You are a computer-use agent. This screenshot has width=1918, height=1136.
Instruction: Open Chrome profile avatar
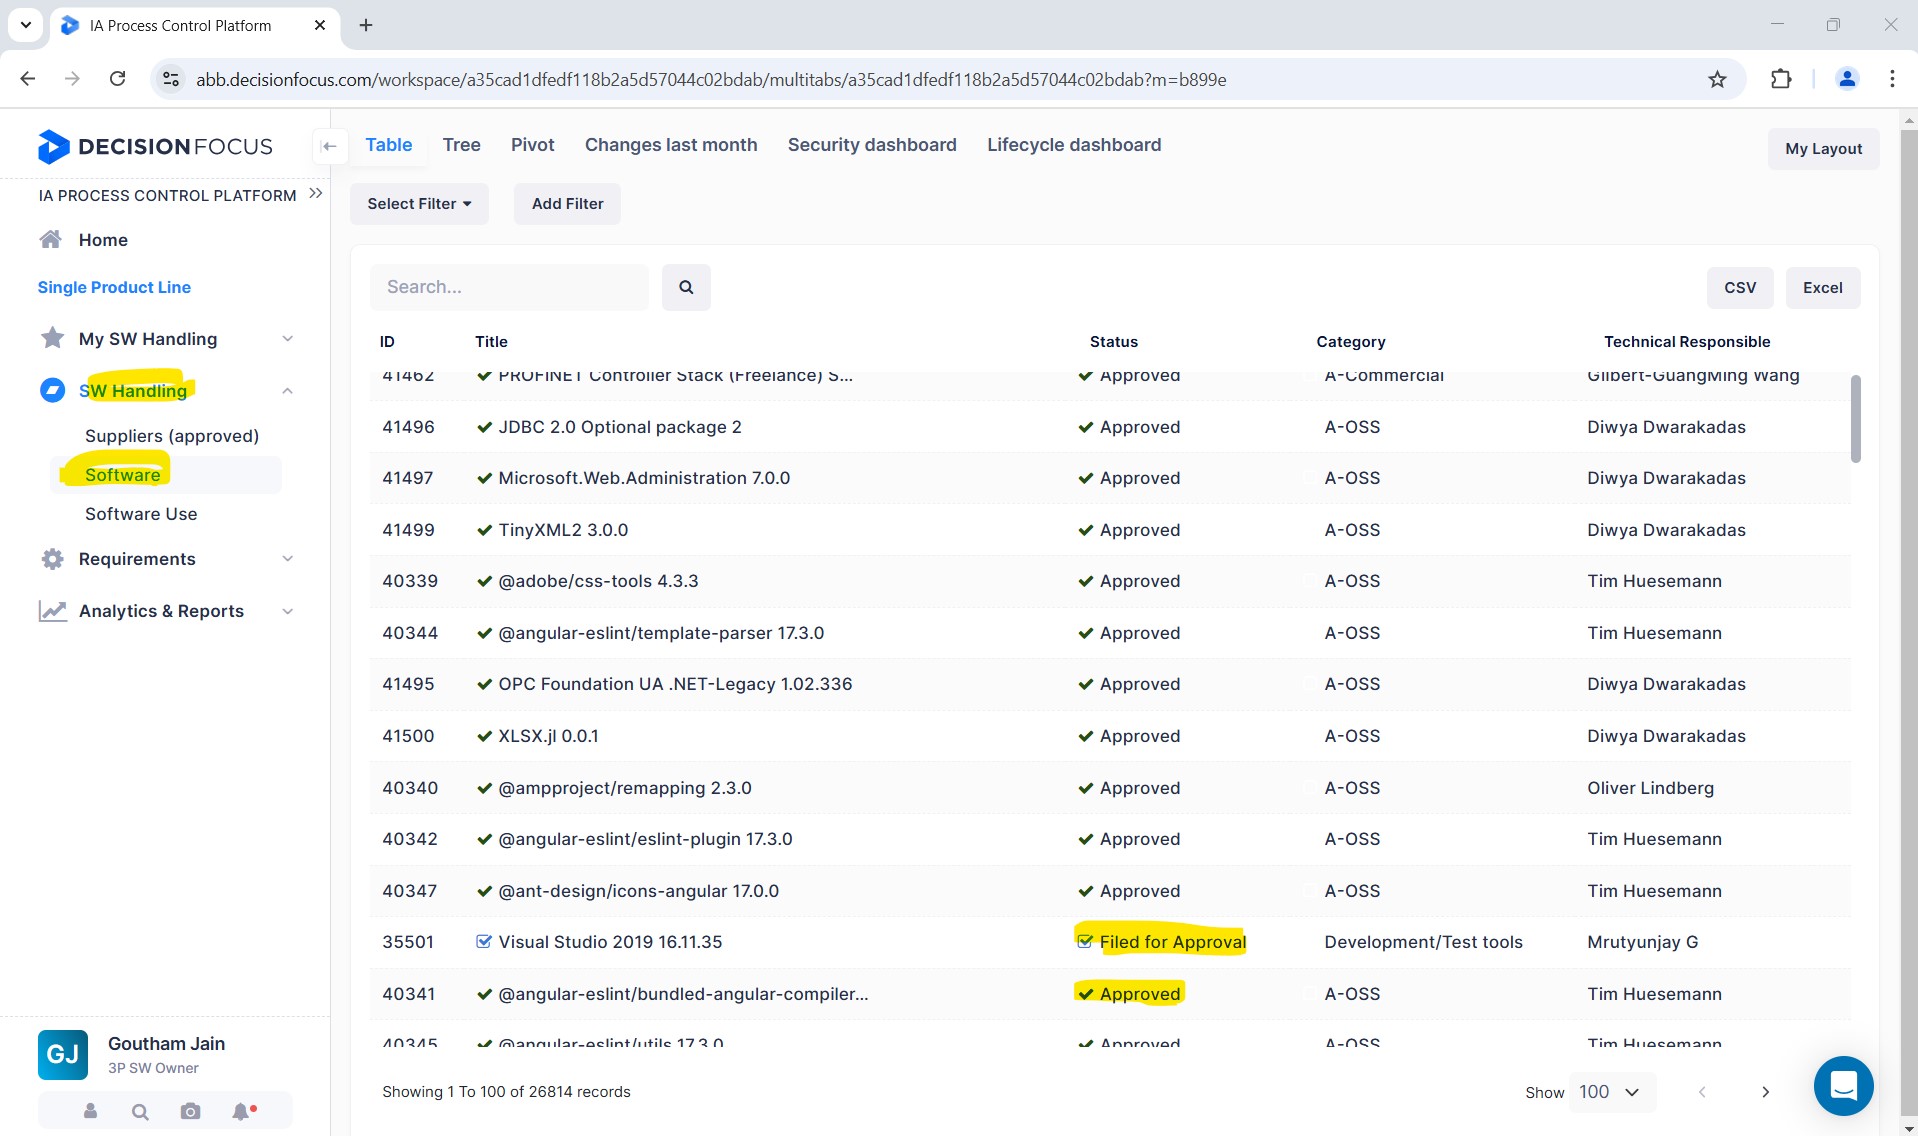coord(1847,79)
